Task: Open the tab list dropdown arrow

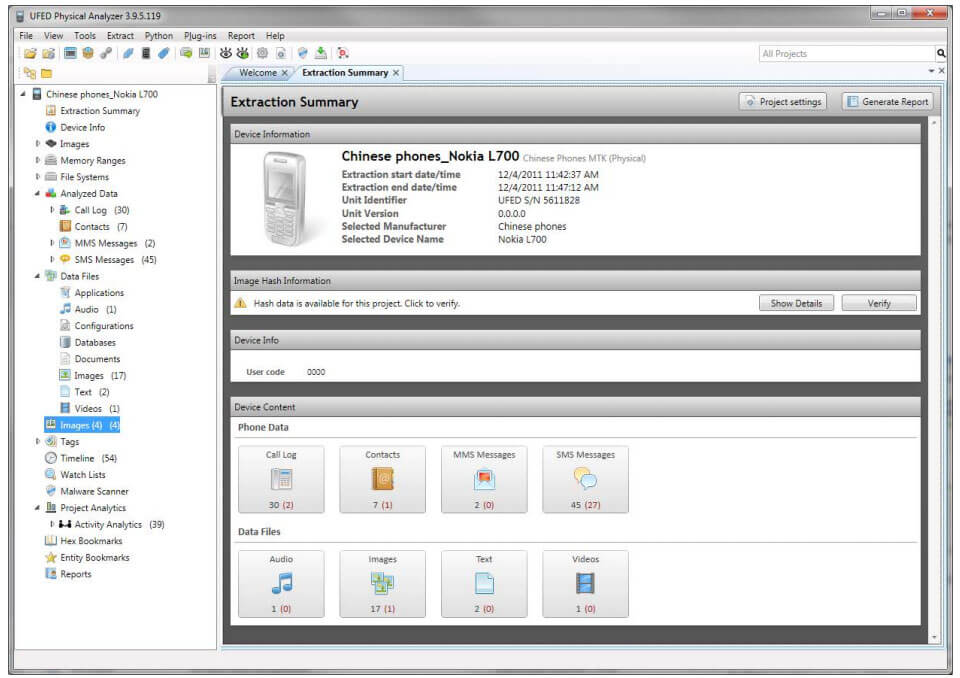Action: 931,71
